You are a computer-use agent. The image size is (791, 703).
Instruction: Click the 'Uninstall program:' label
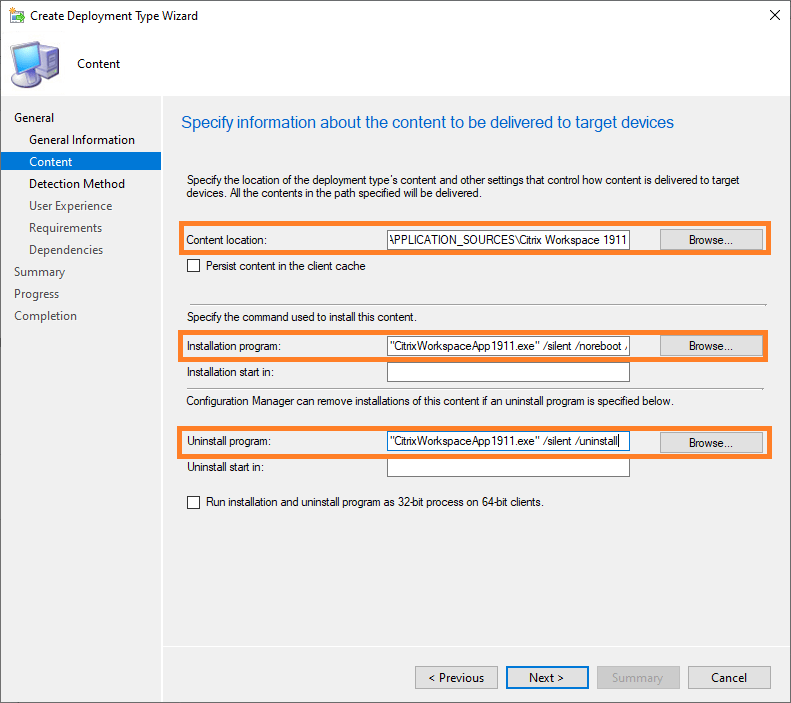pos(229,441)
